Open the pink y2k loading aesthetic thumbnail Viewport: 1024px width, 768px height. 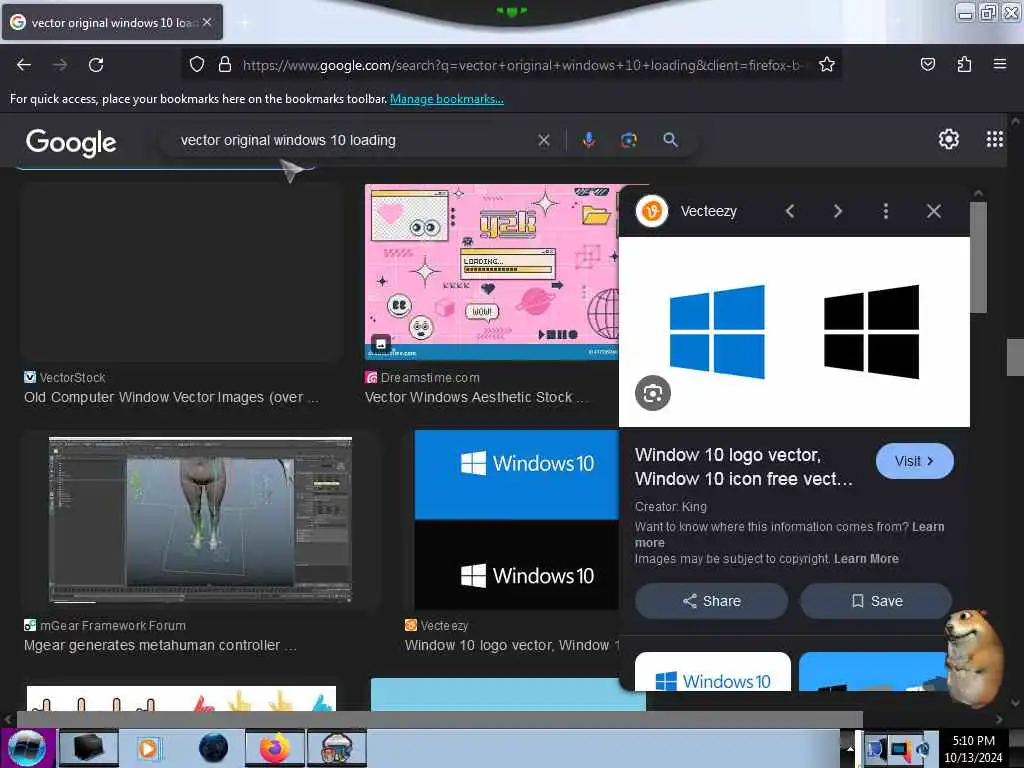coord(491,272)
